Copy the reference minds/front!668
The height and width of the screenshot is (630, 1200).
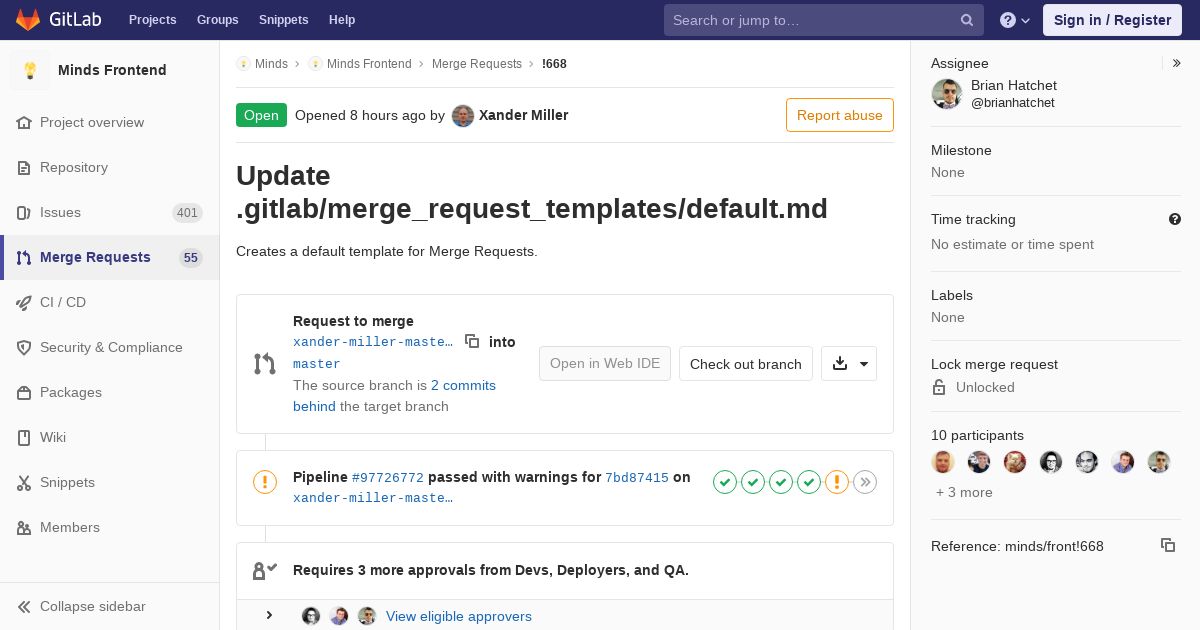(x=1168, y=545)
